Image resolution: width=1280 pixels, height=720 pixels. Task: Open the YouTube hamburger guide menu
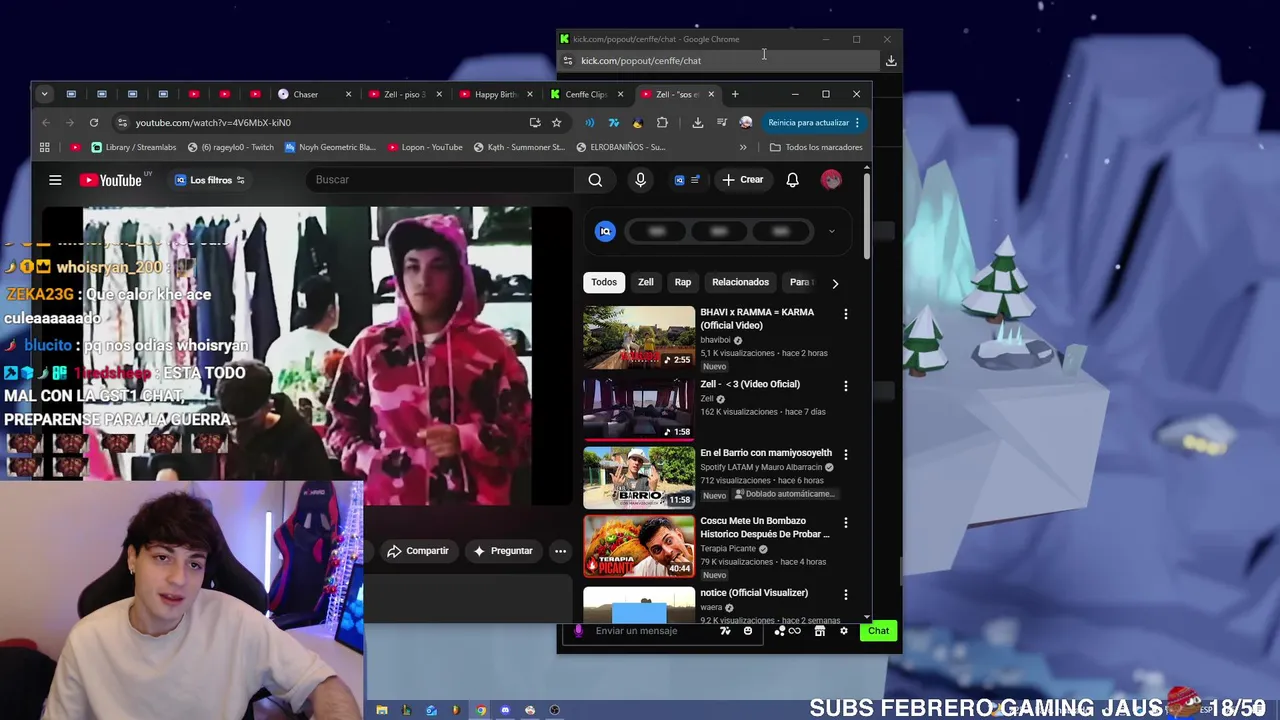pos(55,180)
